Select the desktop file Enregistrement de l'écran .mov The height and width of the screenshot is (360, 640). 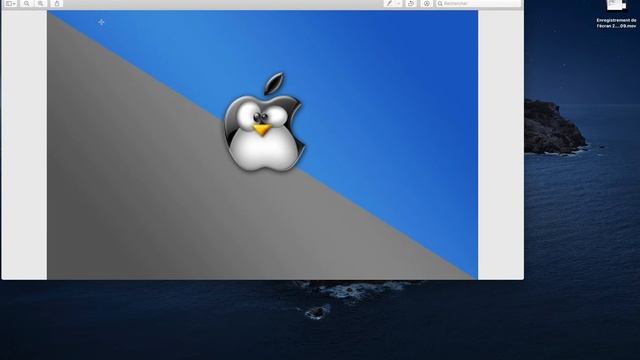click(616, 14)
